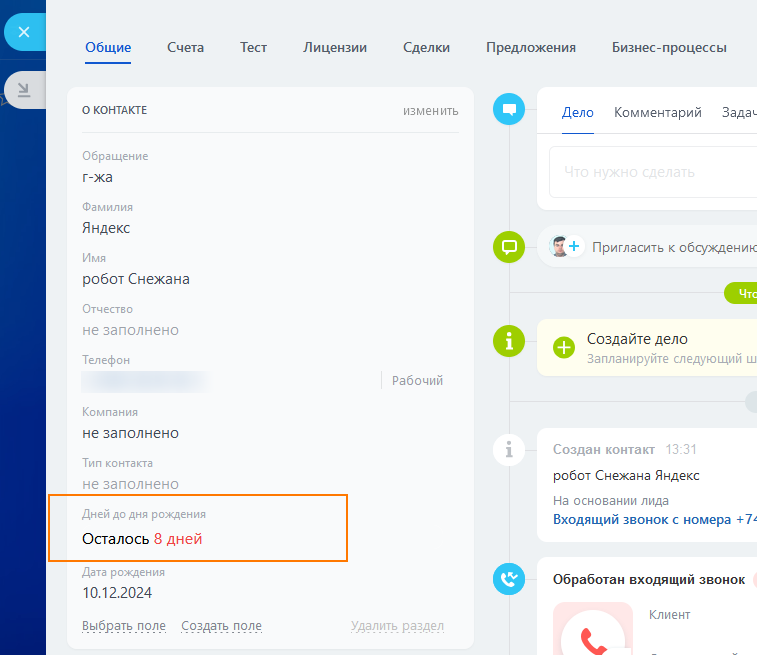Click the user avatar next to Пригласить к обсуждению
Viewport: 757px width, 655px height.
click(x=561, y=246)
